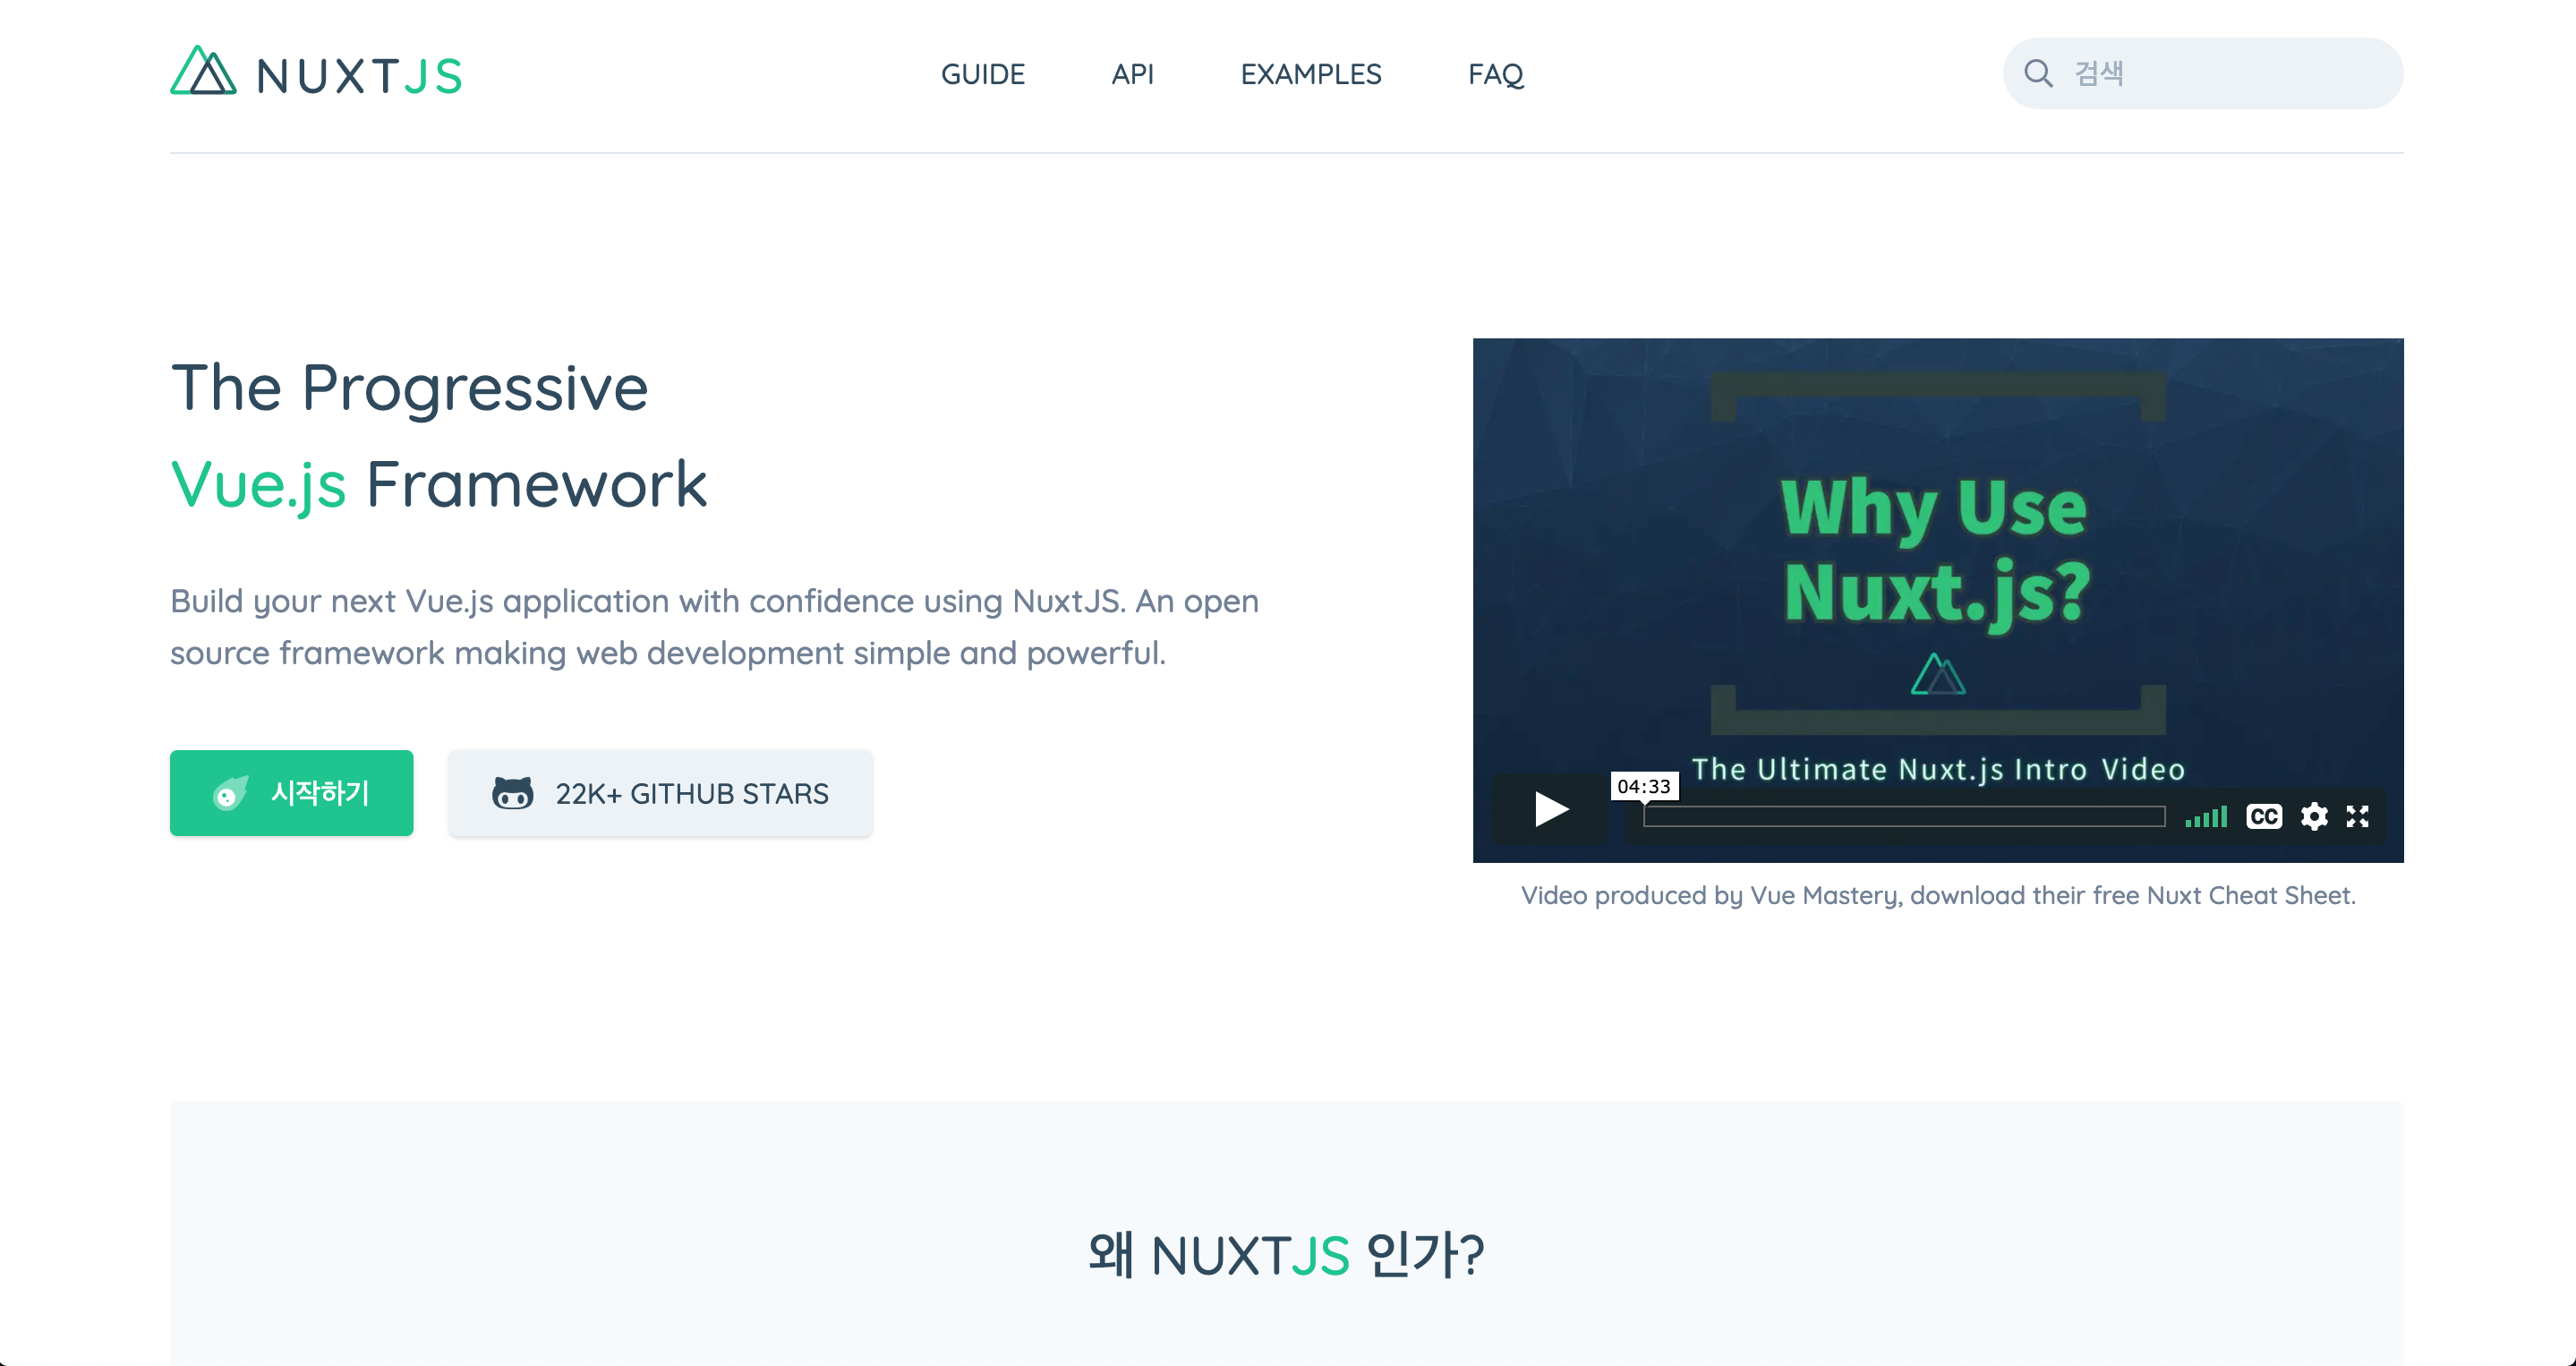
Task: Go to EXAMPLES page
Action: pos(1310,75)
